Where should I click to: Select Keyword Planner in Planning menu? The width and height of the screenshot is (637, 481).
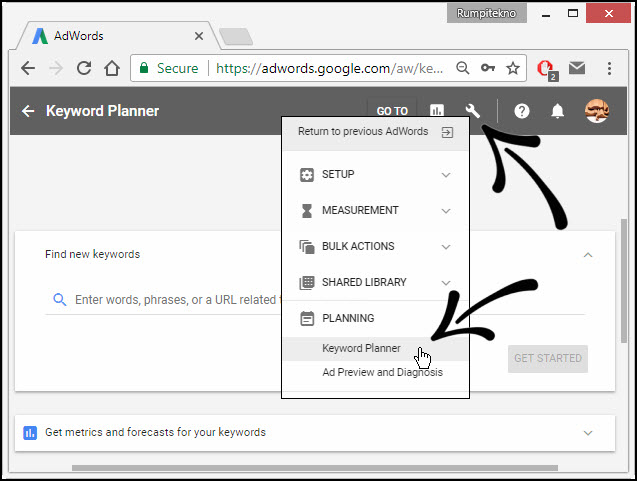[x=375, y=349]
